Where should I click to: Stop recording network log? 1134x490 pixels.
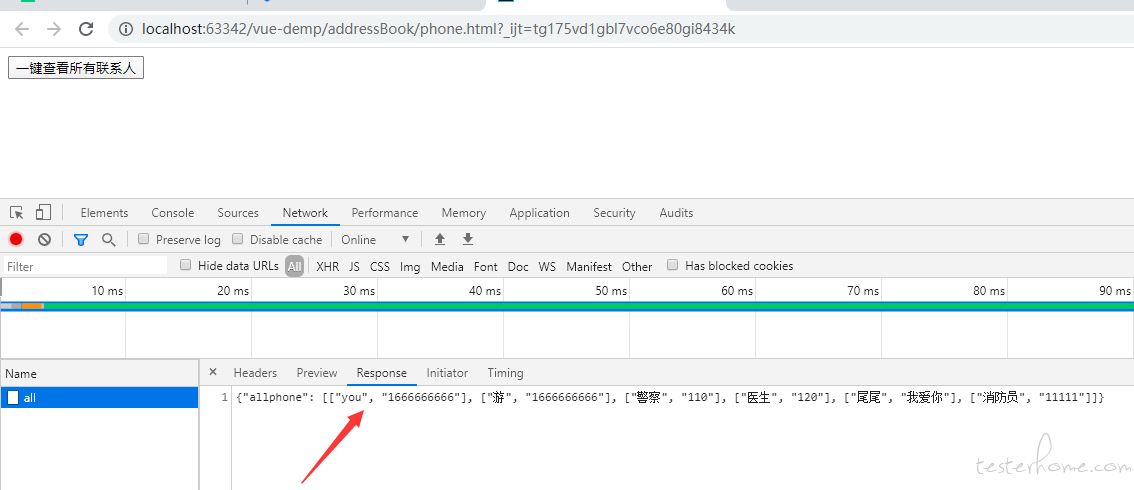(x=16, y=239)
